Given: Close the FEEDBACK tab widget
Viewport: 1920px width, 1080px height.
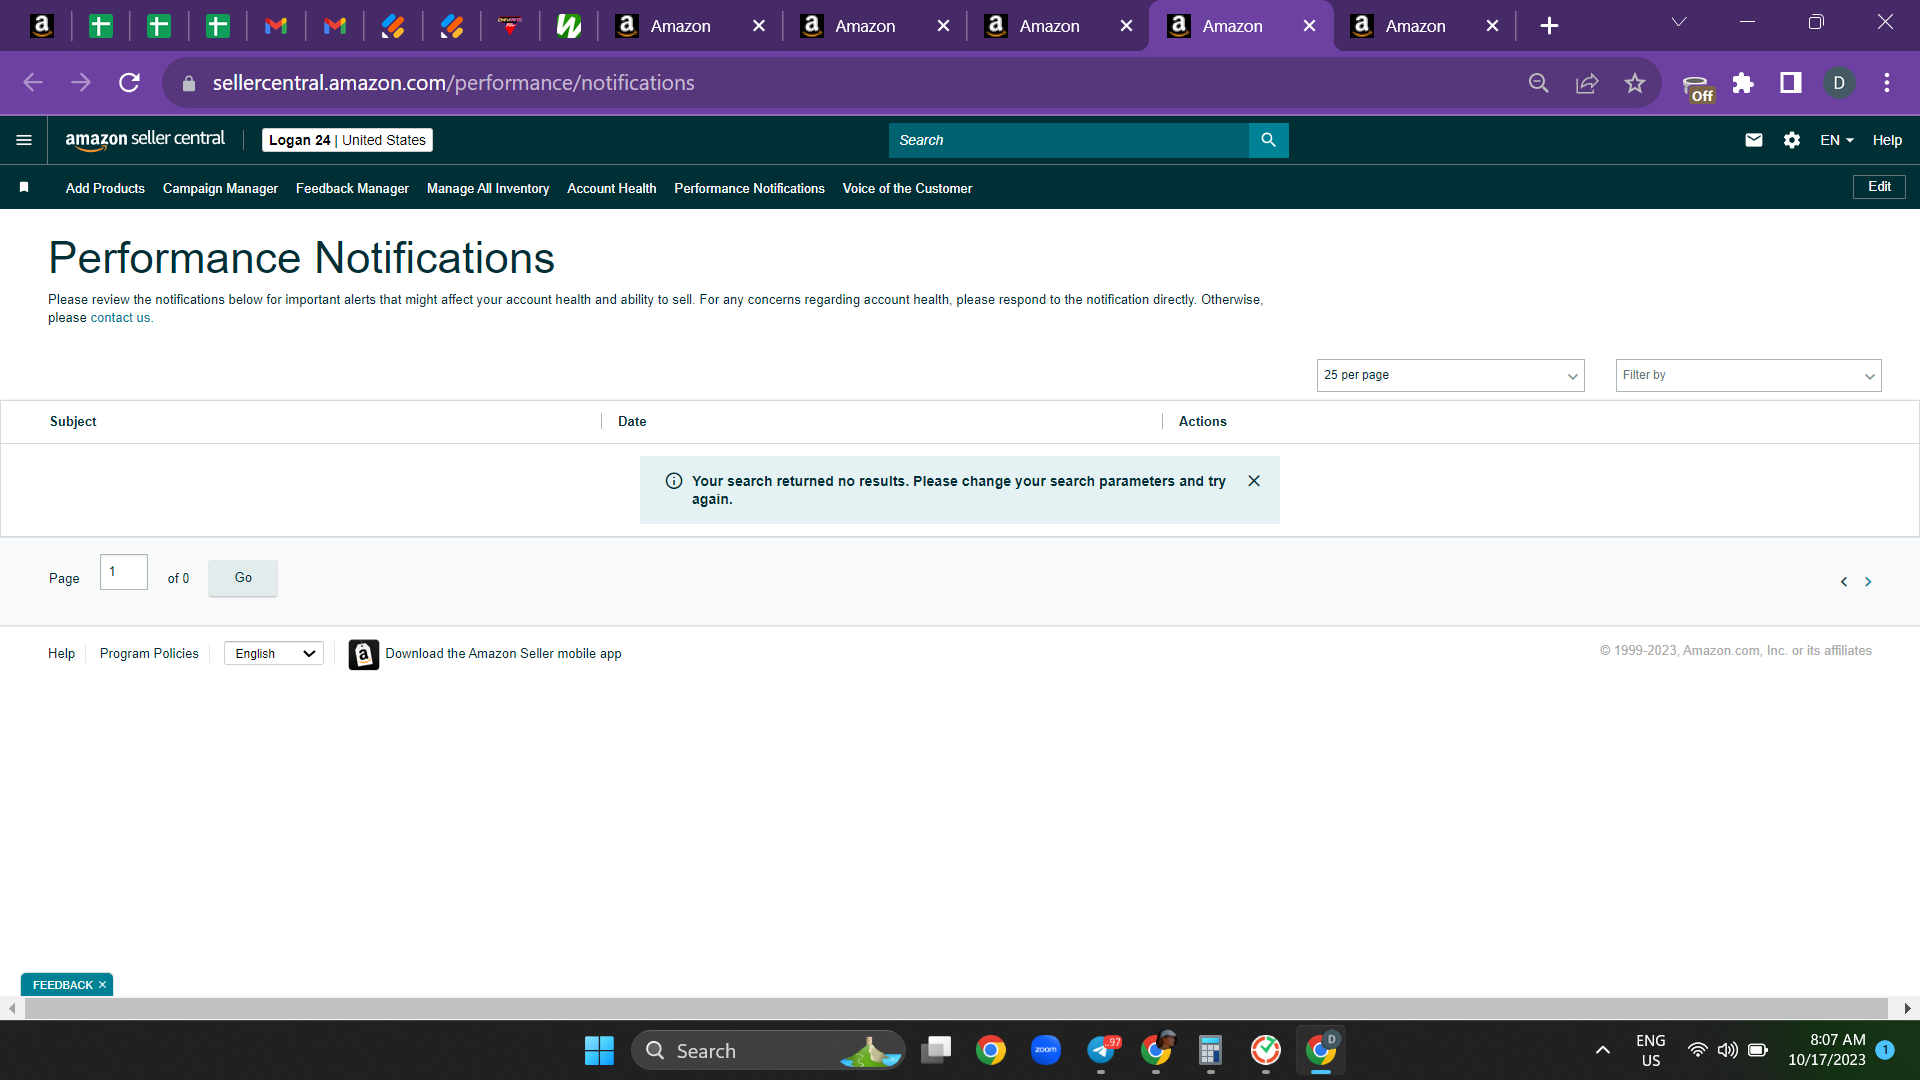Looking at the screenshot, I should pos(102,985).
